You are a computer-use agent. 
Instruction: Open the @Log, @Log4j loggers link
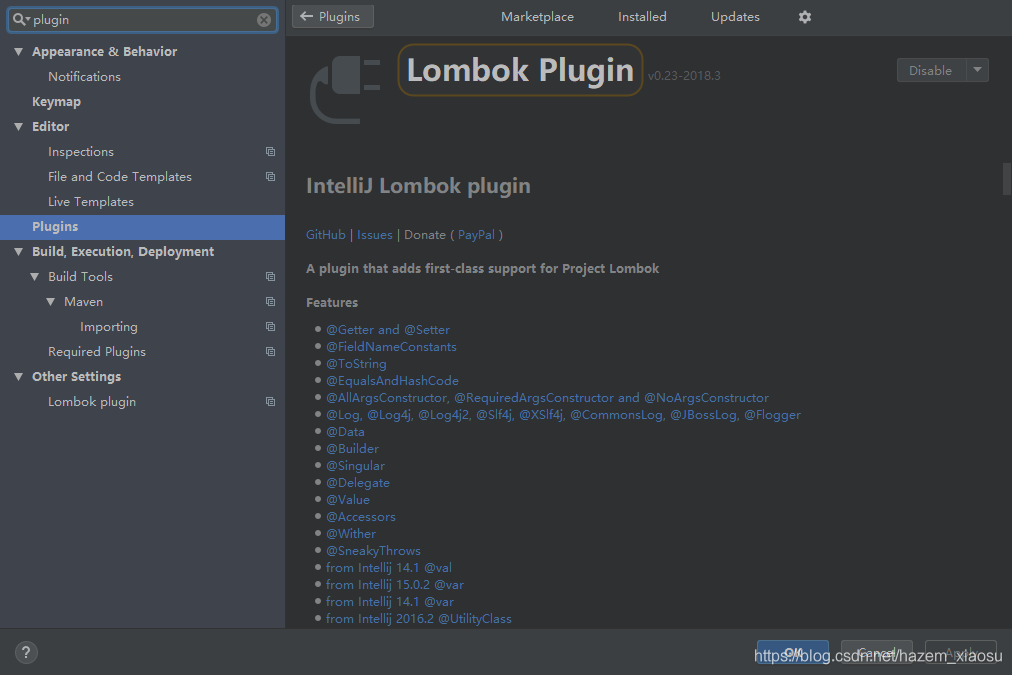click(563, 415)
